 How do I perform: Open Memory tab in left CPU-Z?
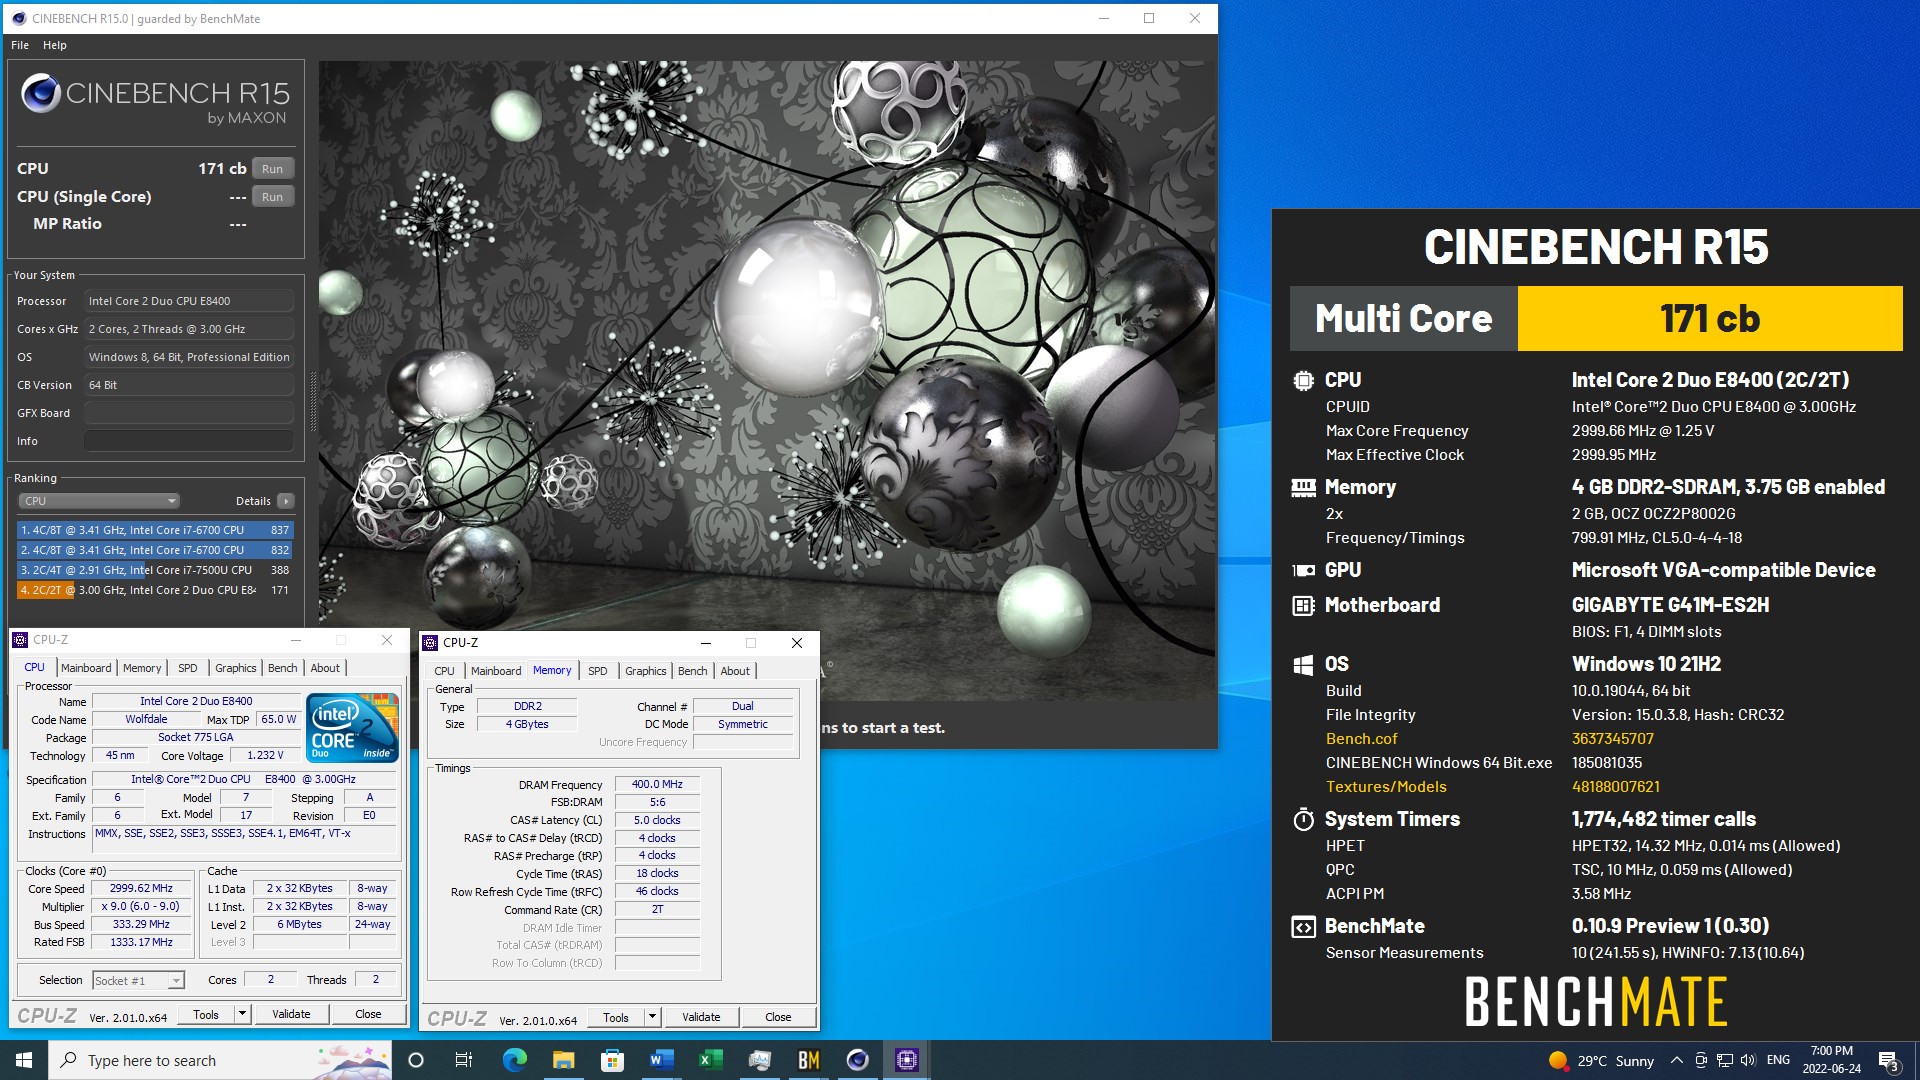click(142, 668)
